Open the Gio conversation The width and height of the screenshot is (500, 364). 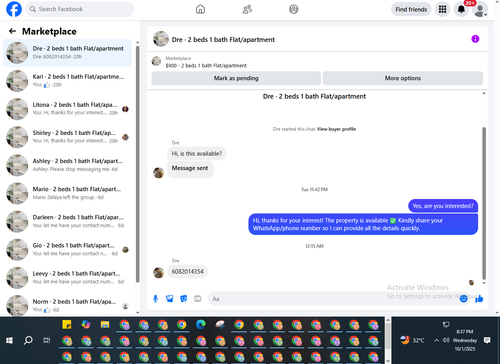(x=67, y=250)
